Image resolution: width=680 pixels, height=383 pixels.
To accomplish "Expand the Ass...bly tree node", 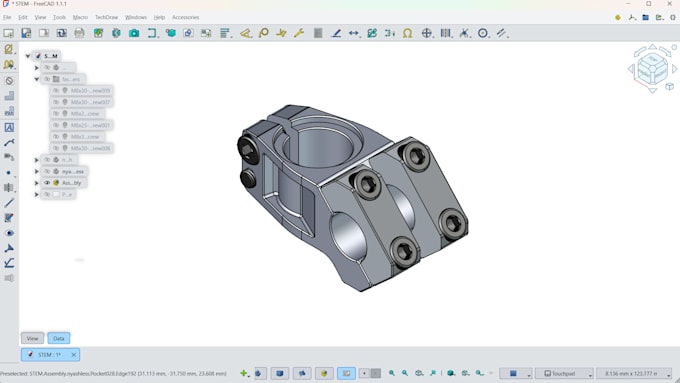I will [x=36, y=183].
